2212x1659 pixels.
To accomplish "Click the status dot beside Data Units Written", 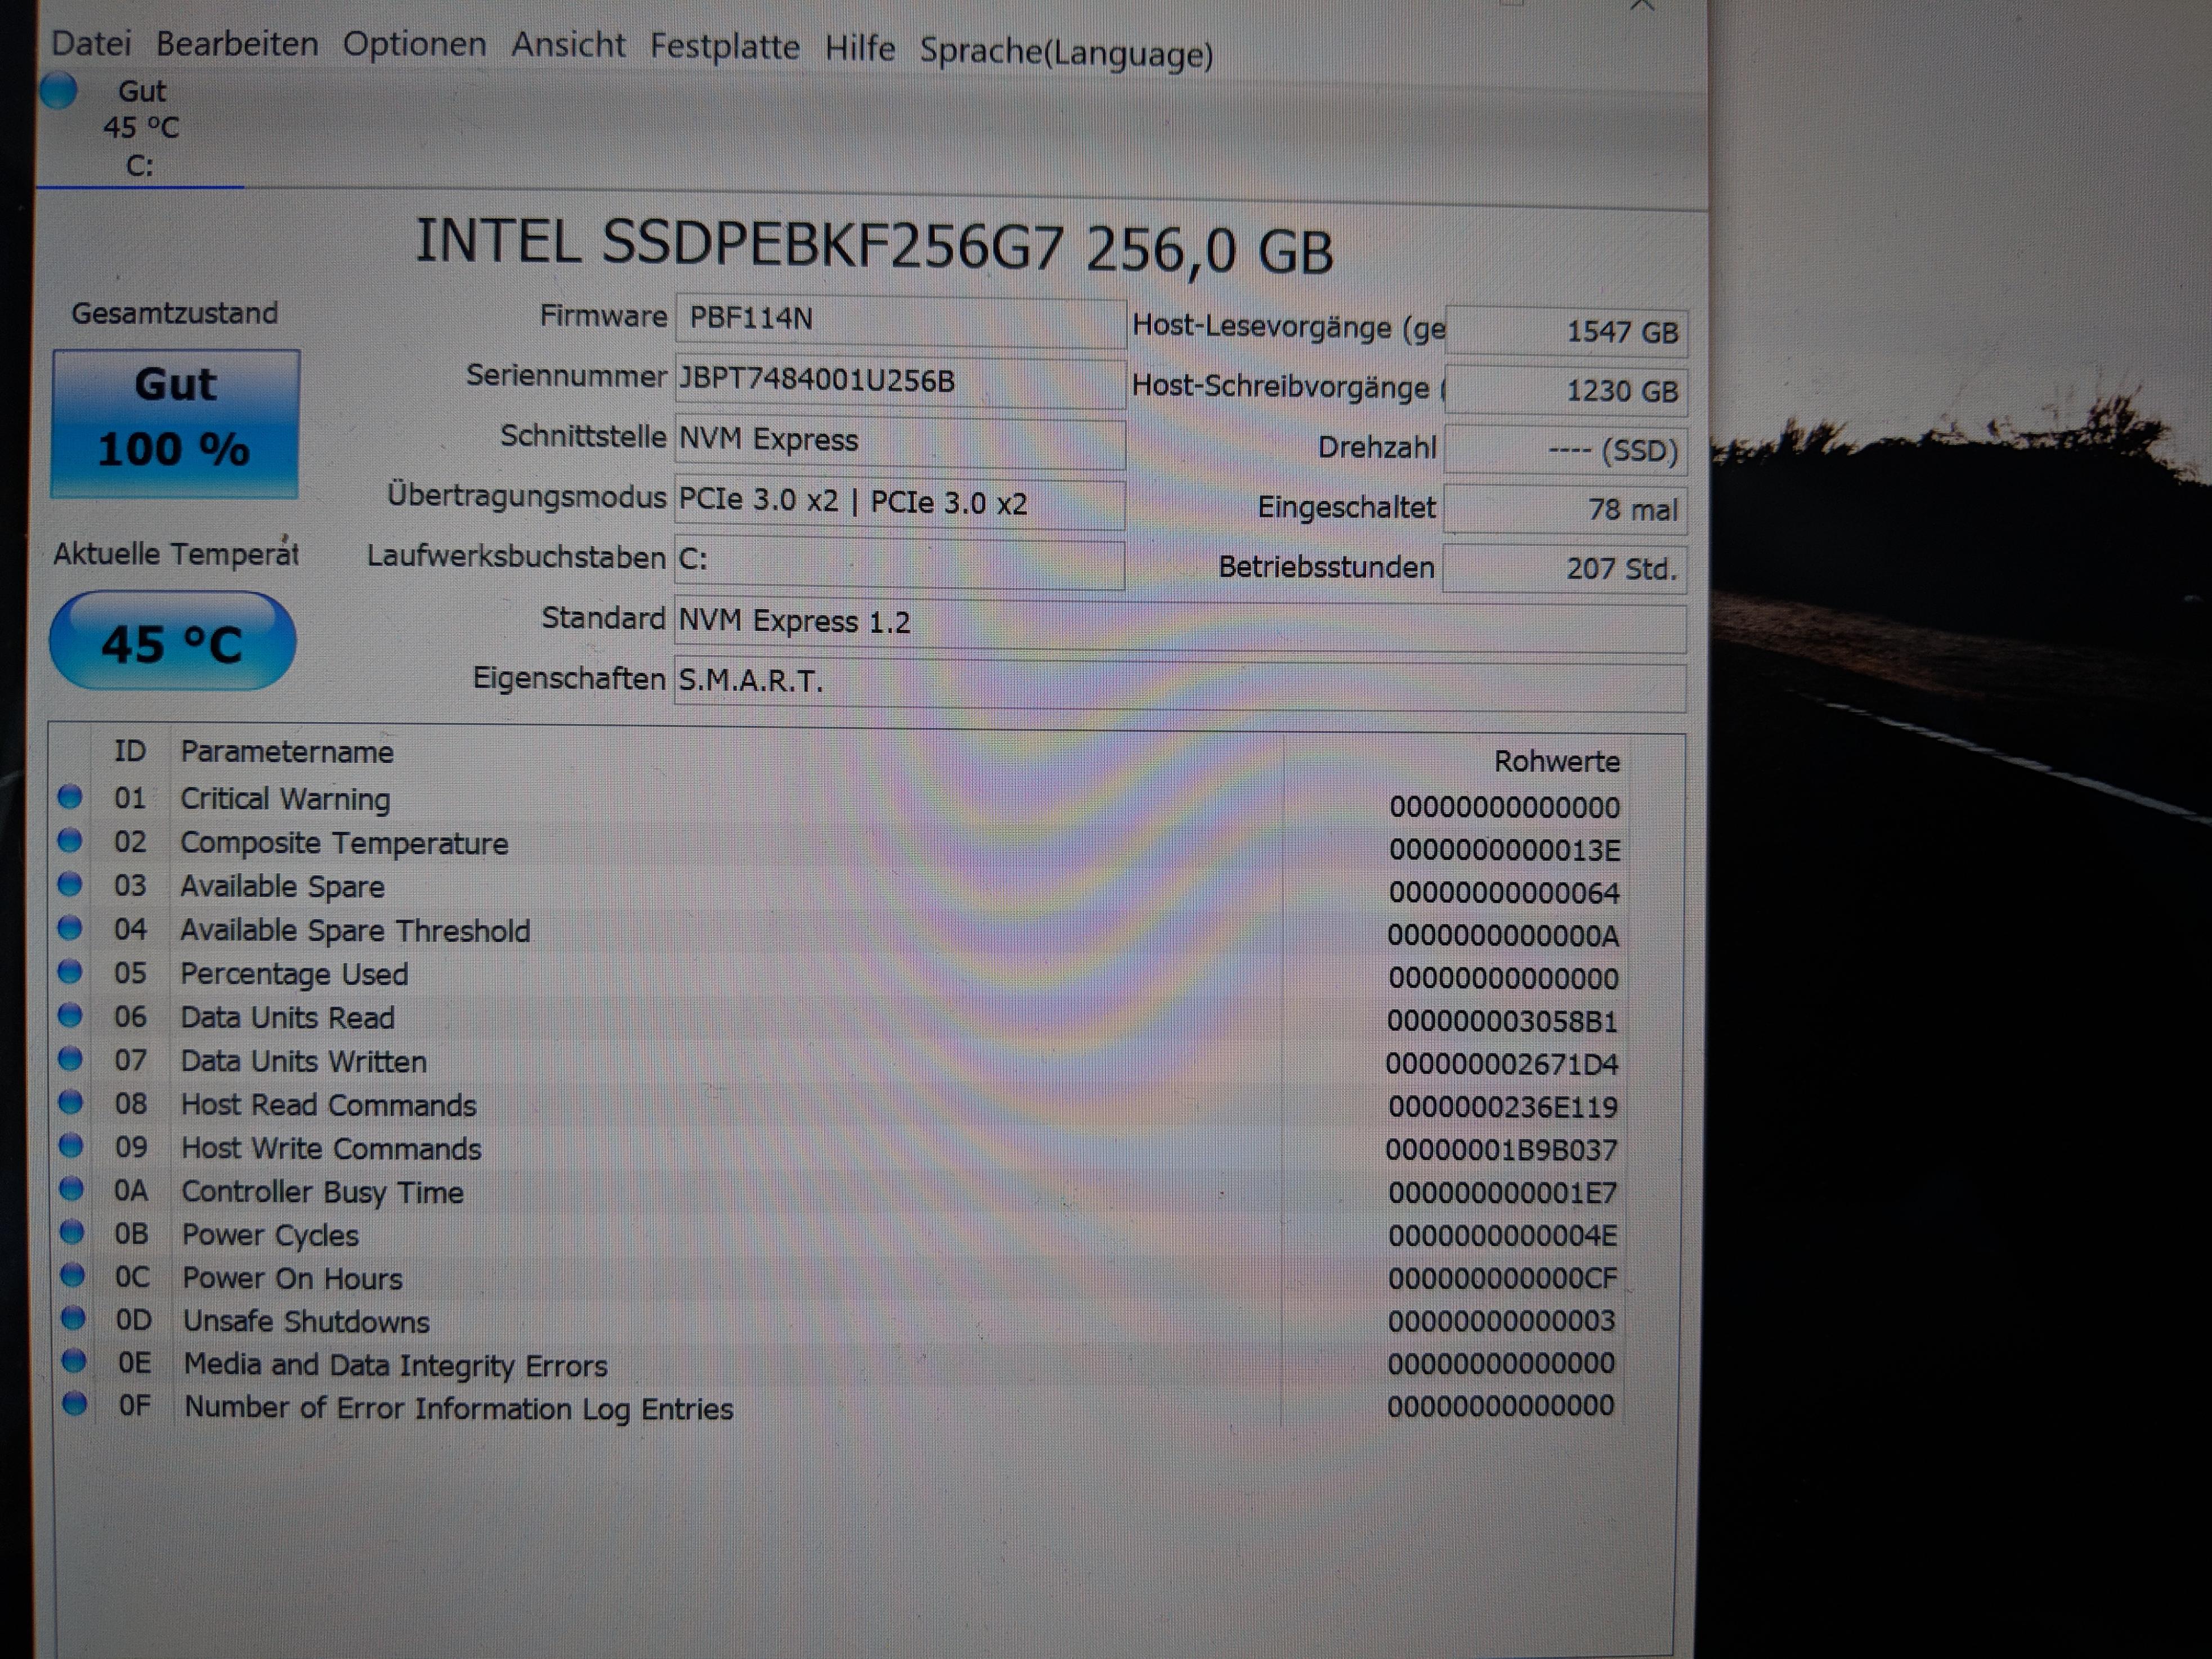I will (70, 1059).
